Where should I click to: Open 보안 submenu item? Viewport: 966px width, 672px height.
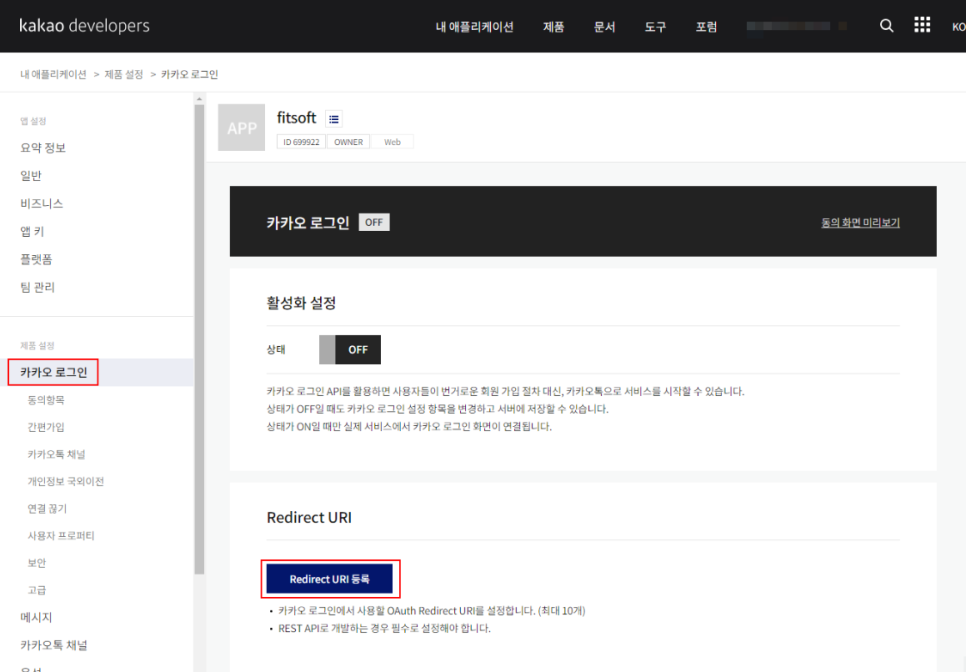click(37, 563)
